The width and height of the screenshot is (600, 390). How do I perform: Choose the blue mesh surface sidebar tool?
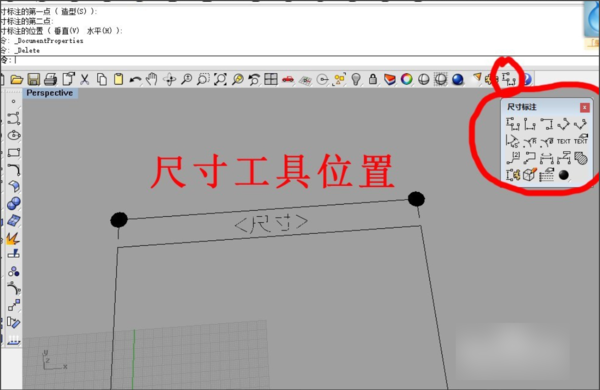pyautogui.click(x=14, y=221)
